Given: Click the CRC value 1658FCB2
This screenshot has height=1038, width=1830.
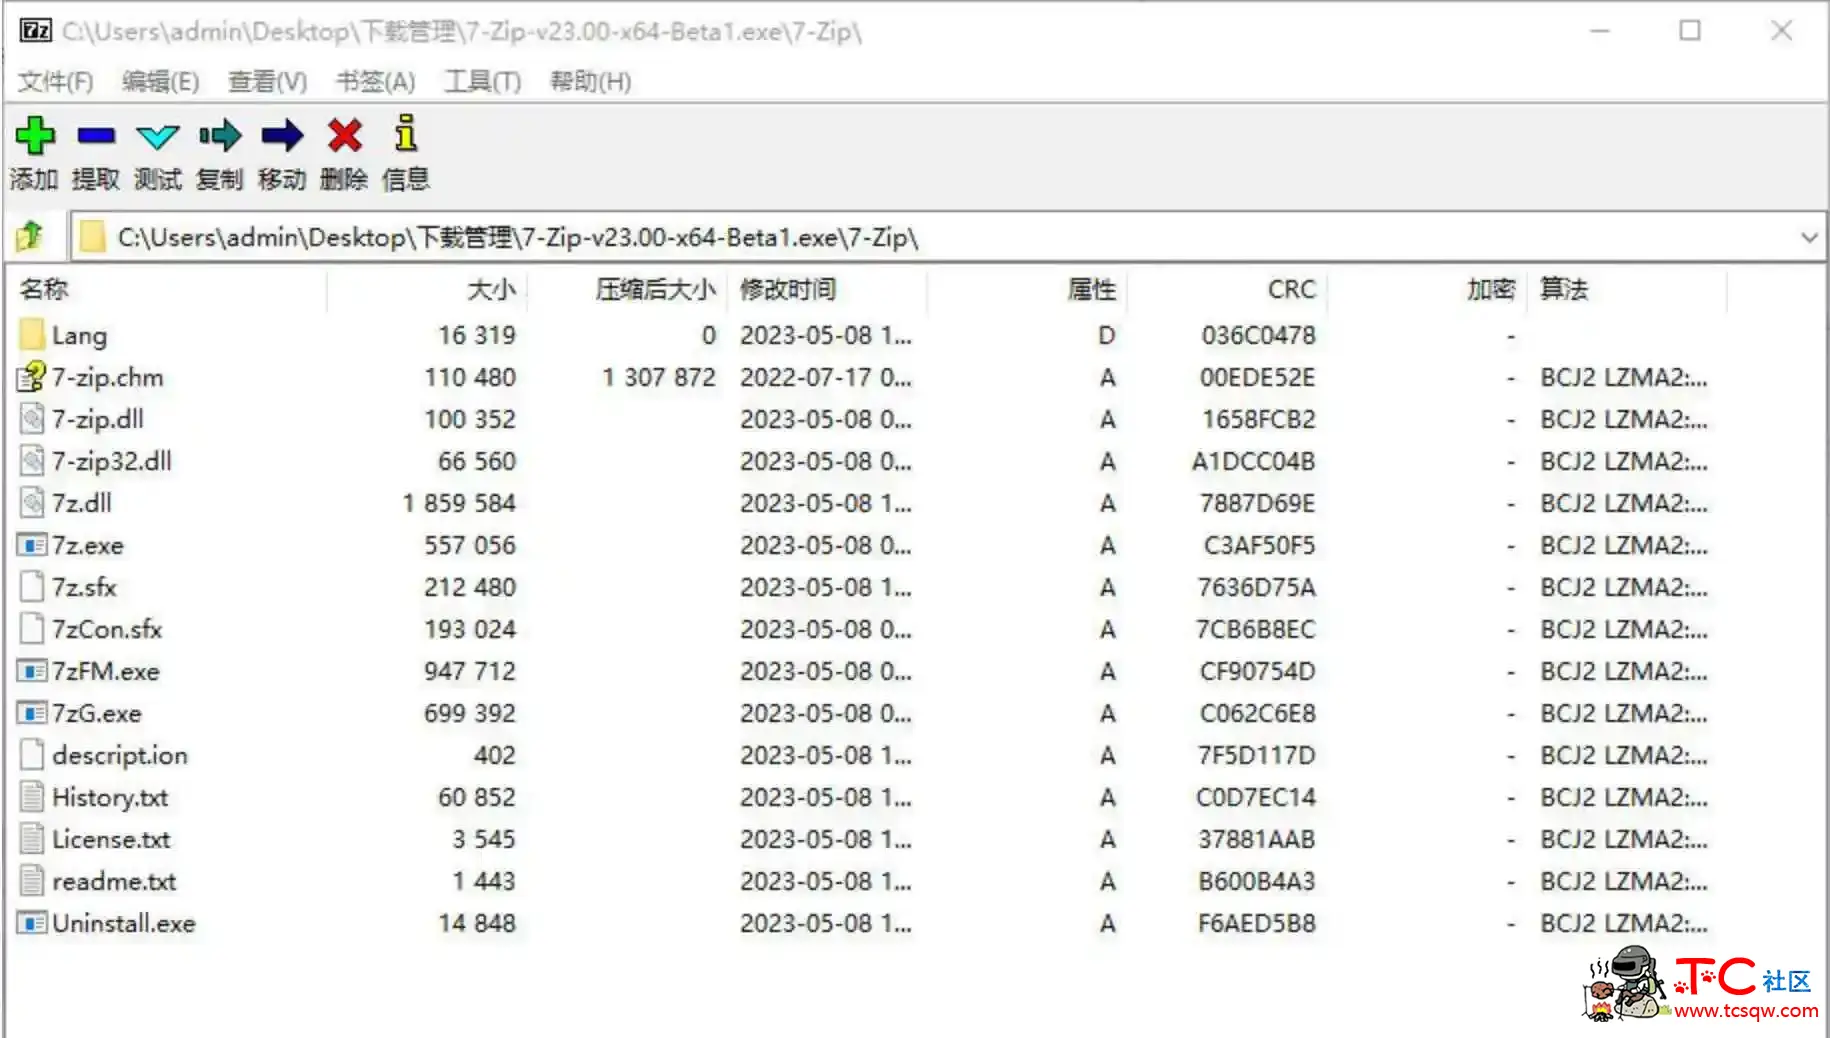Looking at the screenshot, I should (x=1259, y=419).
